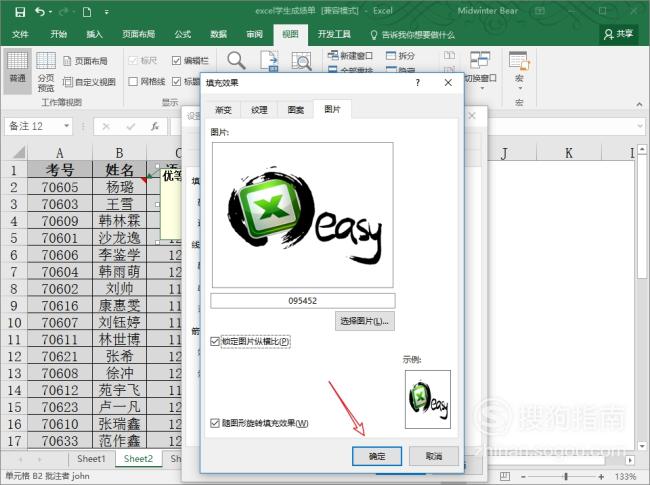The width and height of the screenshot is (650, 485).
Task: Click the insert function fx icon
Action: (x=155, y=126)
